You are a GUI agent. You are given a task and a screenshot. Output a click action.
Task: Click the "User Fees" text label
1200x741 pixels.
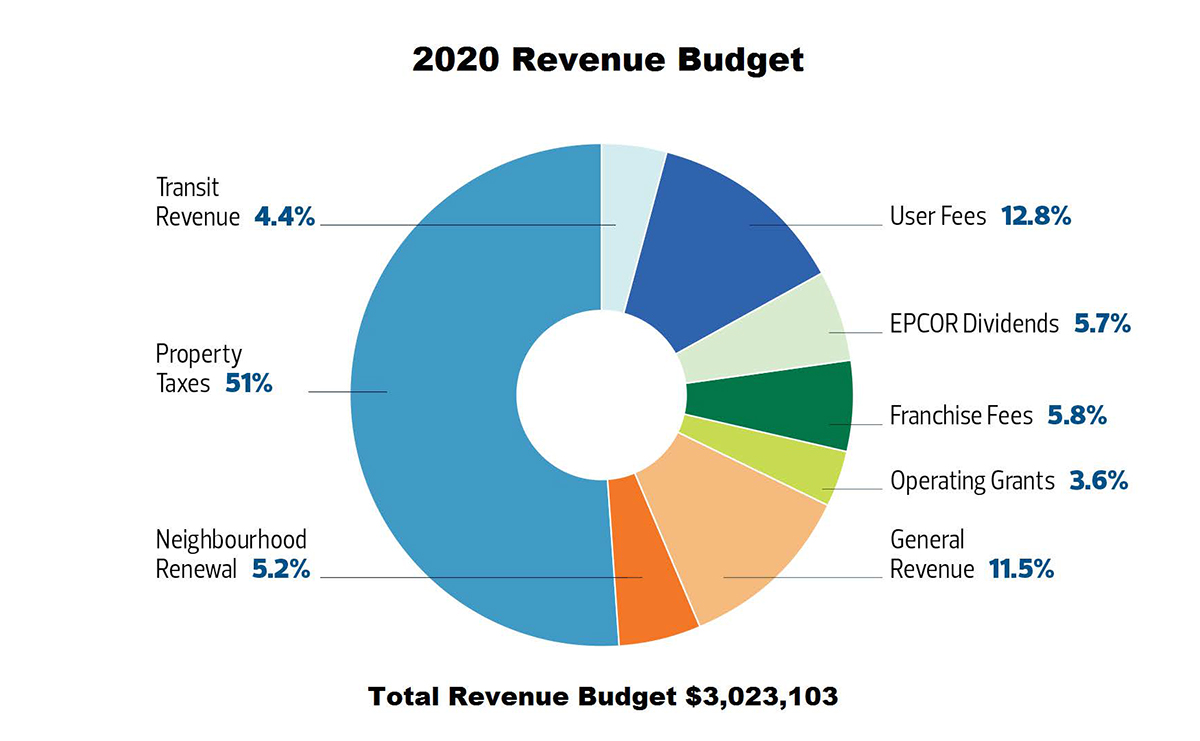click(x=937, y=216)
